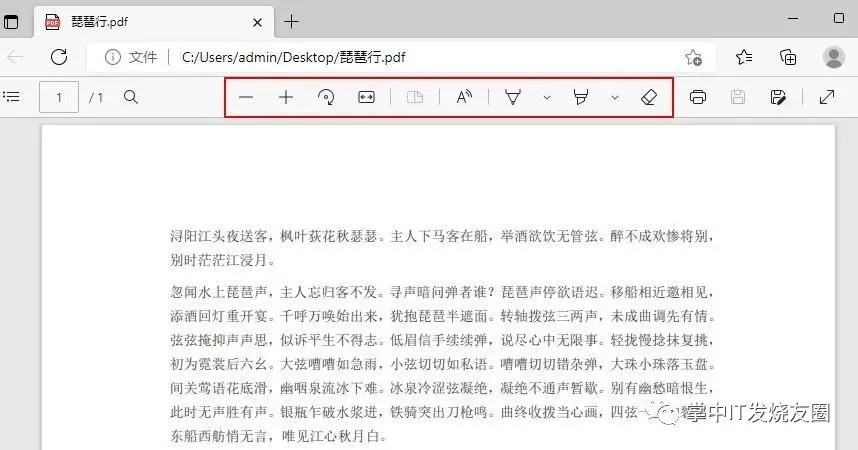Close the 琵琶行.pdf tab
The height and width of the screenshot is (450, 858).
coord(257,22)
